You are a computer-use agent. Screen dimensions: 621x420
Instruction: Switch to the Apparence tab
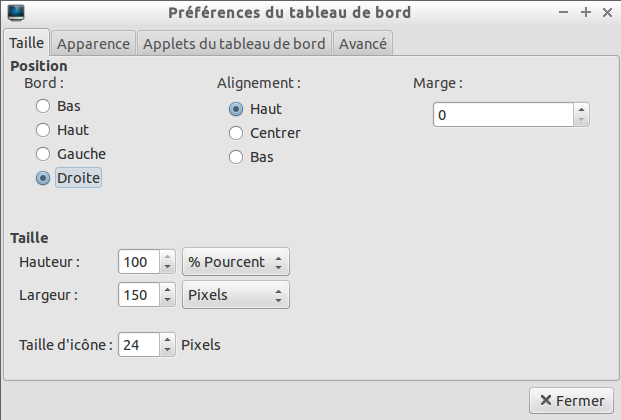(x=93, y=44)
